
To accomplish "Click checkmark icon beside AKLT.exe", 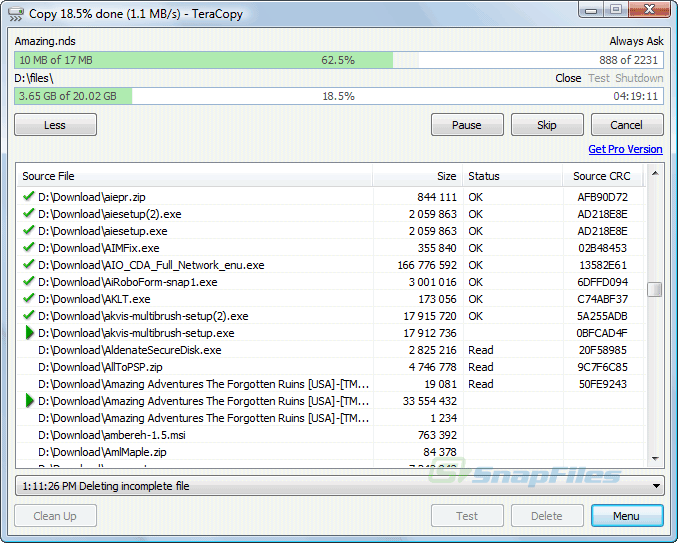I will (x=28, y=299).
